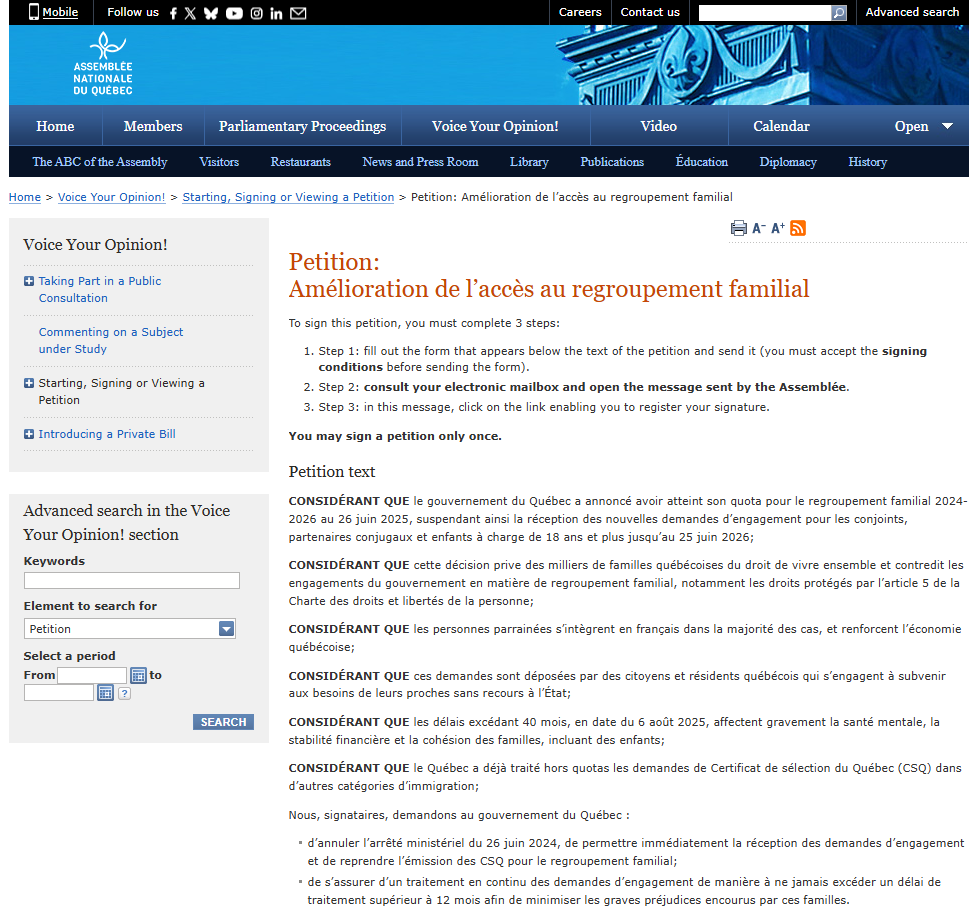Open the Parliamentary Proceedings menu
Viewport: 975px width, 913px height.
(302, 127)
